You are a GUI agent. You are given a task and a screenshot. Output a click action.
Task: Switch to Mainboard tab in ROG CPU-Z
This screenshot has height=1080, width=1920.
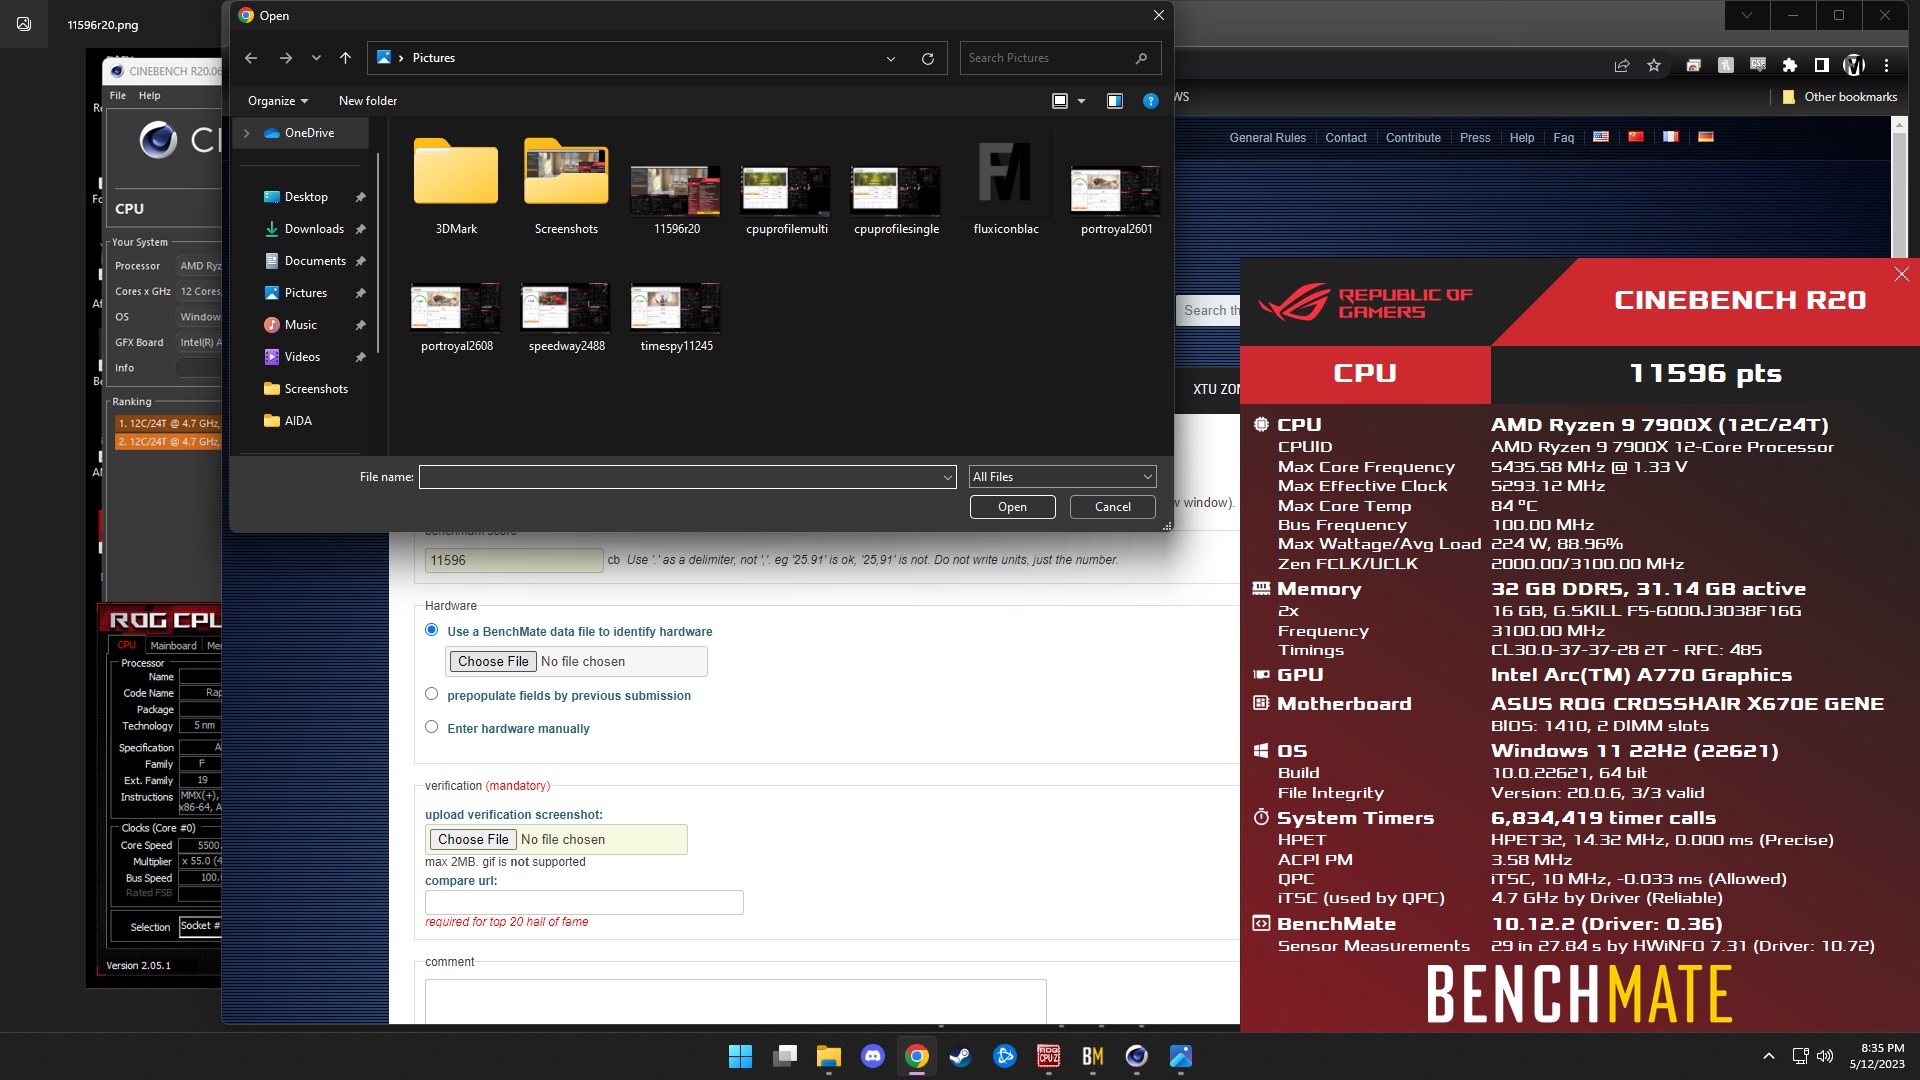pos(174,646)
